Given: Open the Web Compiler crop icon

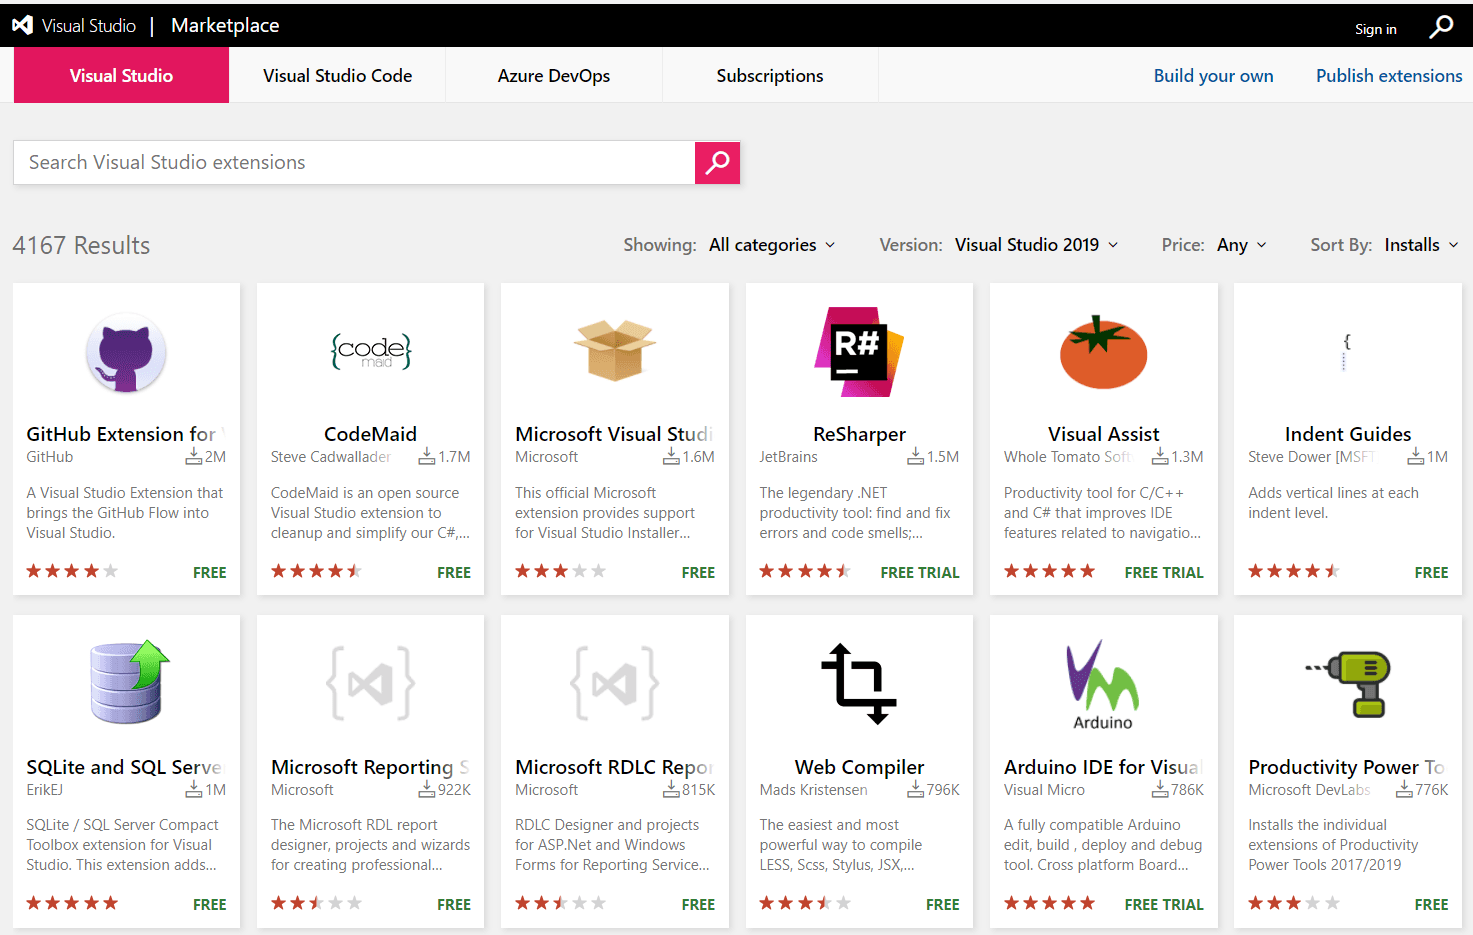Looking at the screenshot, I should click(x=859, y=683).
